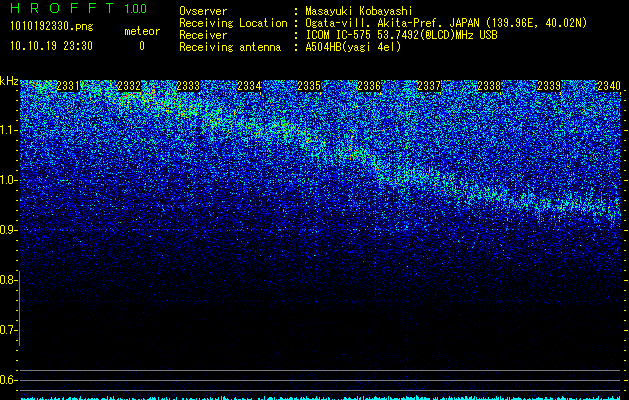
Task: Click the 1.1 kHz axis label
Action: (8, 130)
